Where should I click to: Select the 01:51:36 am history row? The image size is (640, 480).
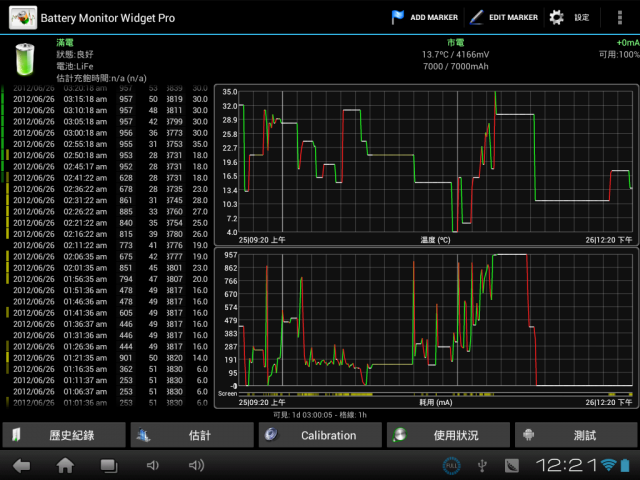coord(108,290)
